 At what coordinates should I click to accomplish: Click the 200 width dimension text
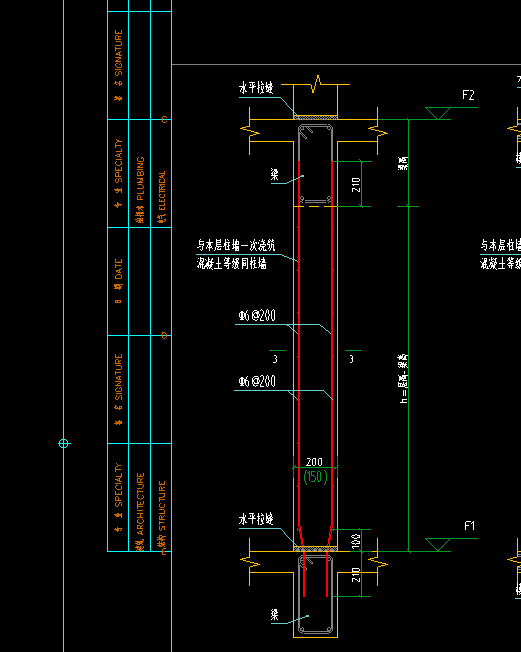[x=314, y=462]
